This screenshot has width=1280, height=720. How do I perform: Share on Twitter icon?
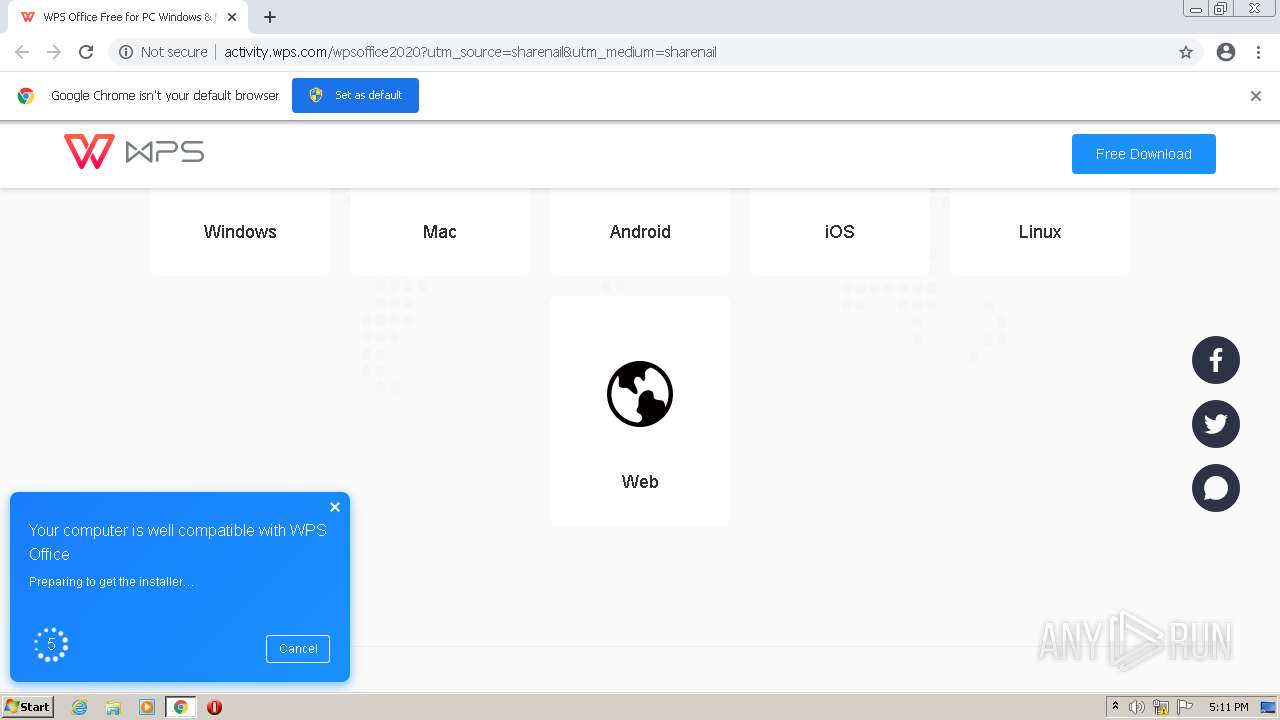1216,424
